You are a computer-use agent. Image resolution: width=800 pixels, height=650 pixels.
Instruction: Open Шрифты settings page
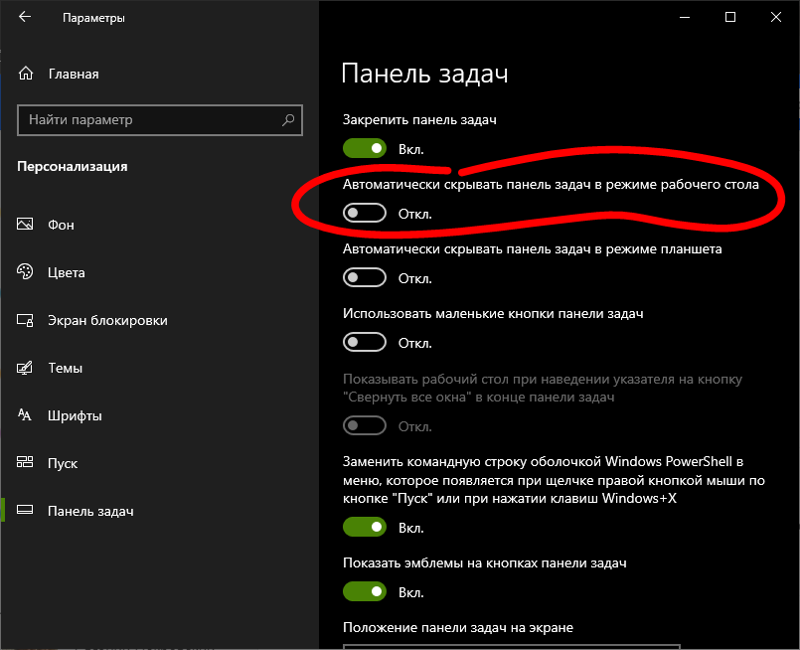point(159,415)
